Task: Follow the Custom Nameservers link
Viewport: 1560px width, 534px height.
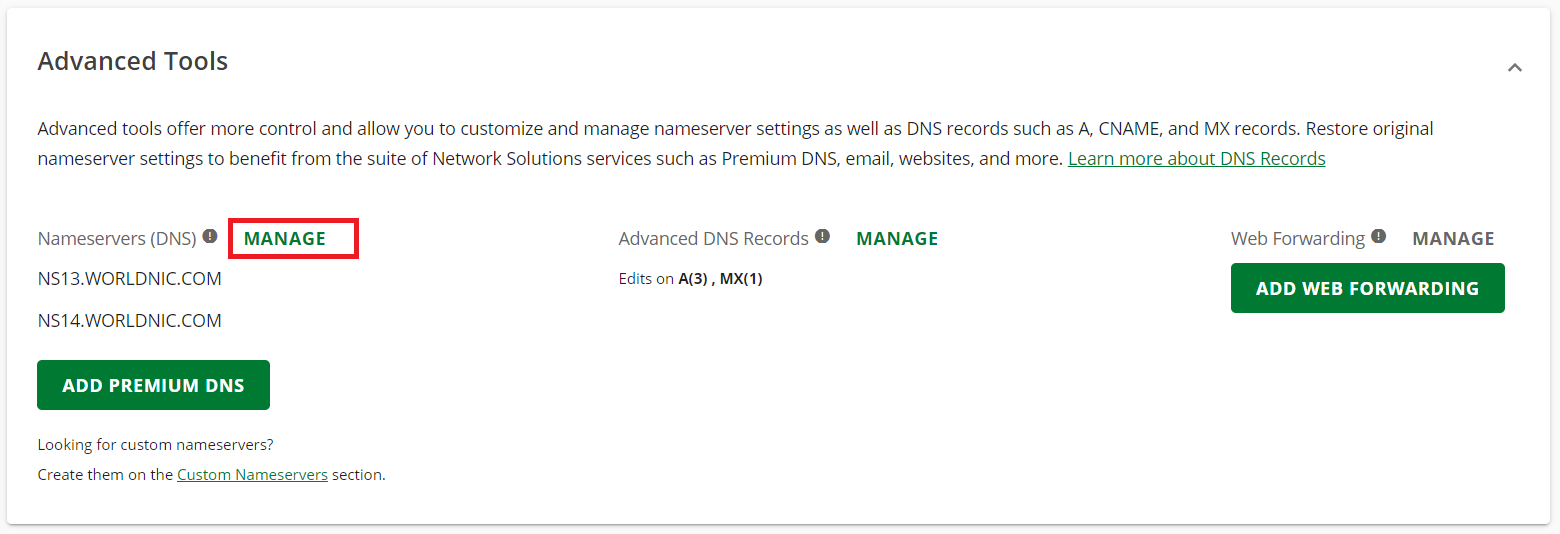Action: [252, 475]
